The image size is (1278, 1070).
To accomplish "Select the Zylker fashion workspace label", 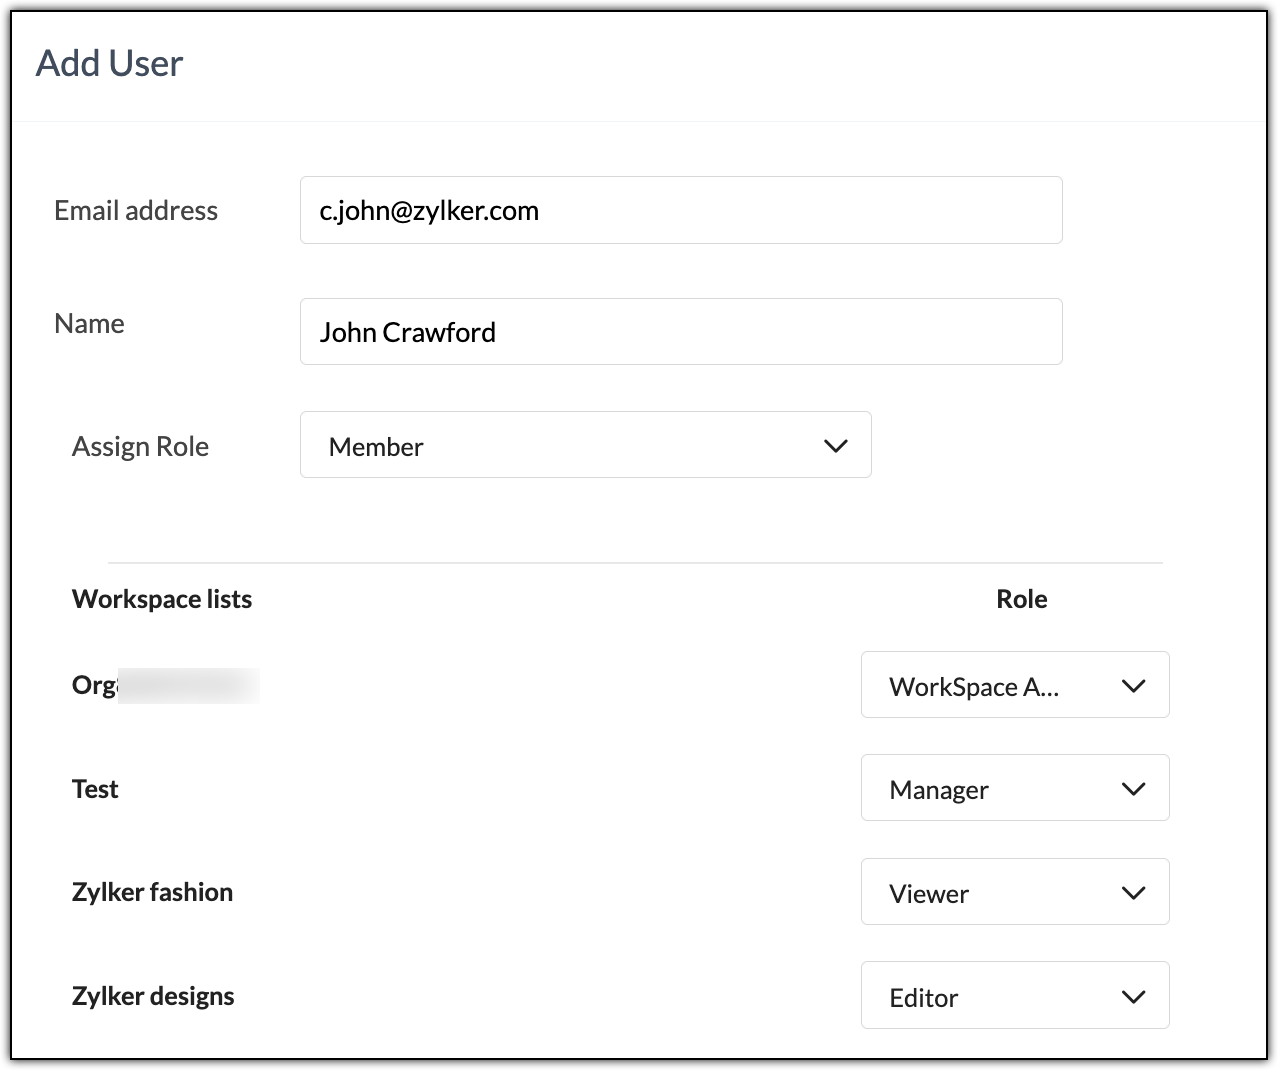I will pyautogui.click(x=152, y=892).
